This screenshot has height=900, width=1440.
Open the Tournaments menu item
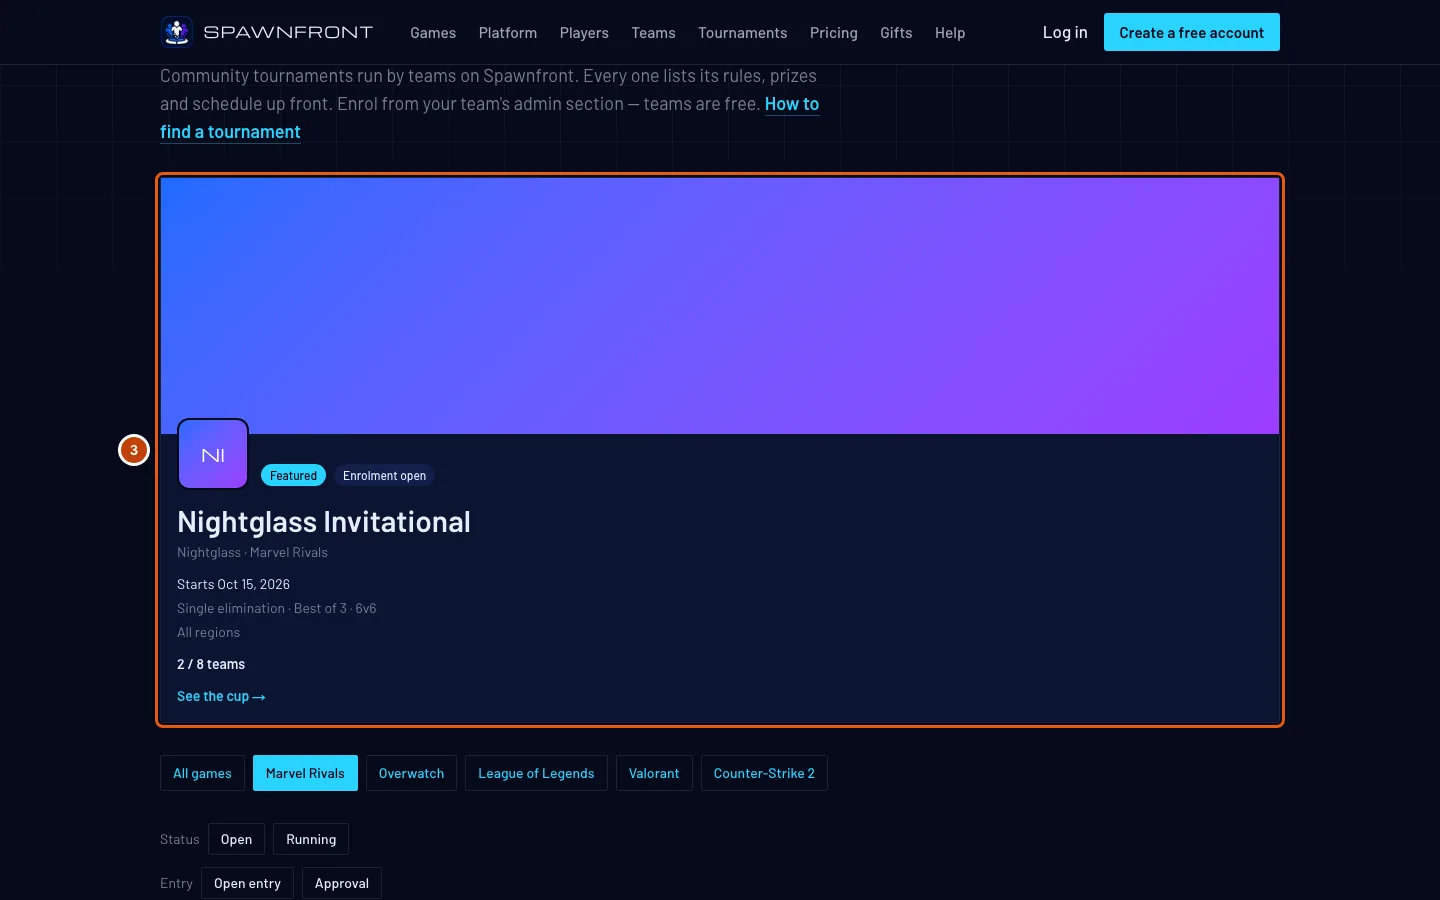(742, 33)
